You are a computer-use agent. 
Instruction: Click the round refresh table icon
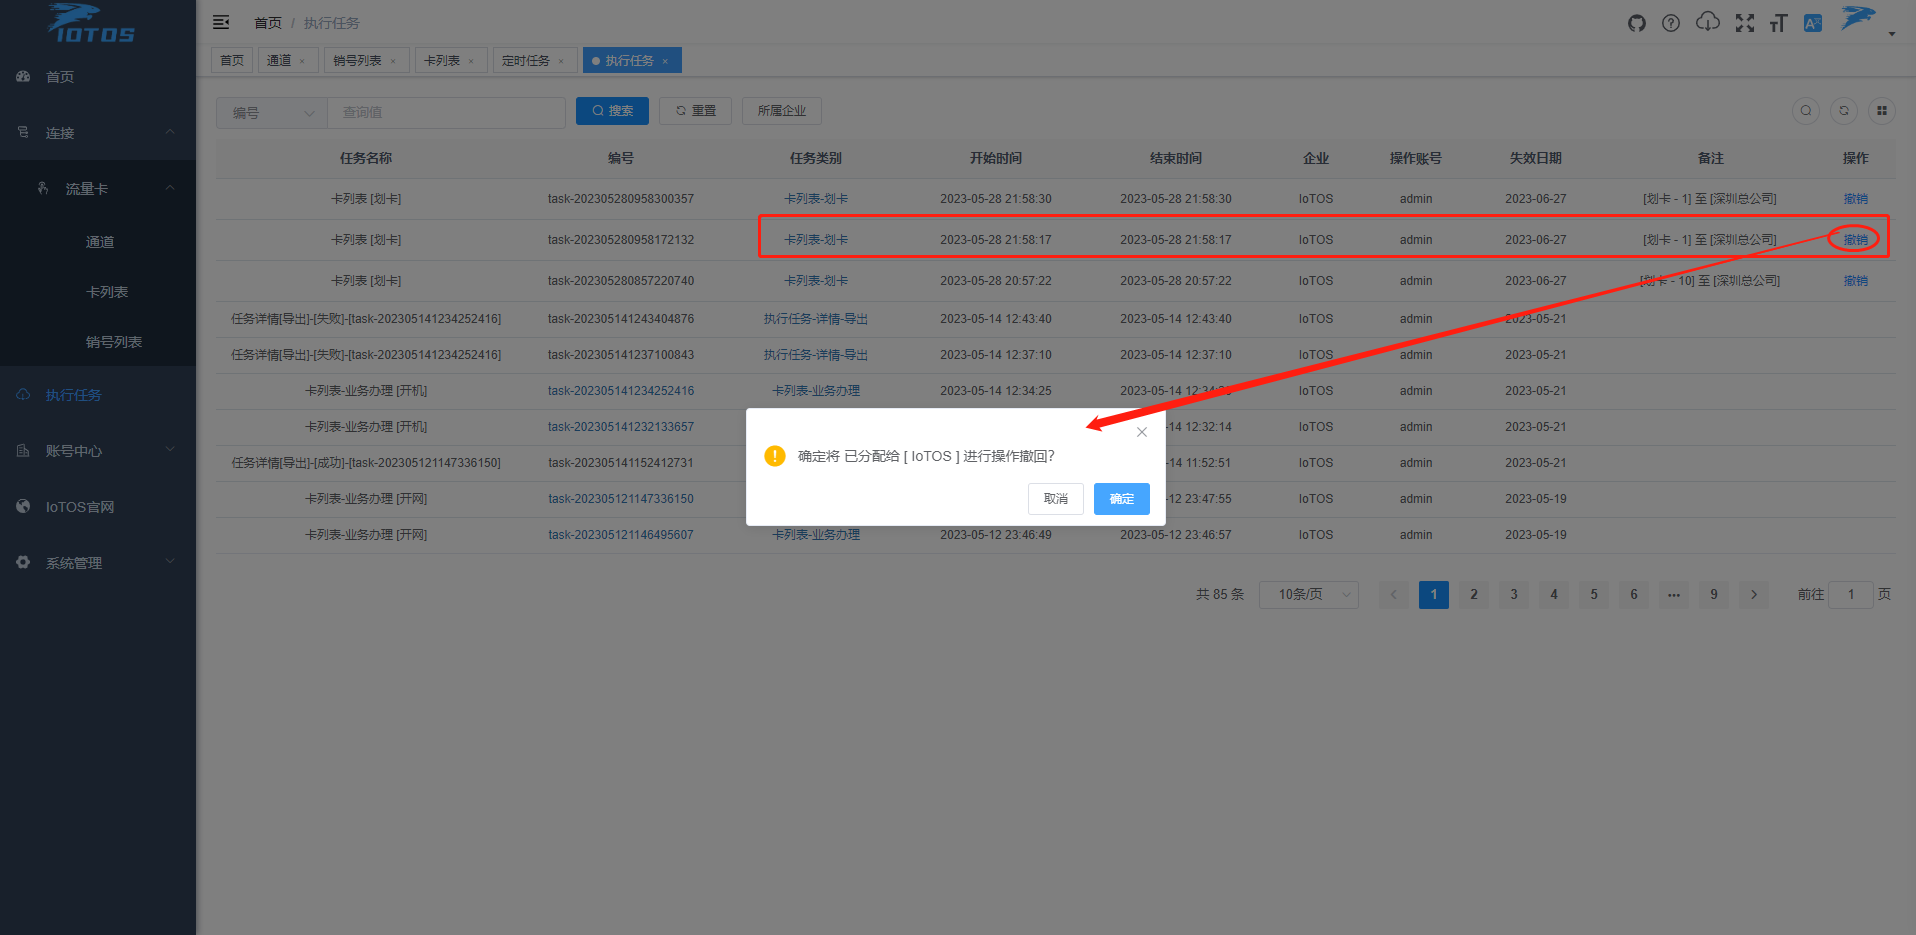tap(1844, 111)
